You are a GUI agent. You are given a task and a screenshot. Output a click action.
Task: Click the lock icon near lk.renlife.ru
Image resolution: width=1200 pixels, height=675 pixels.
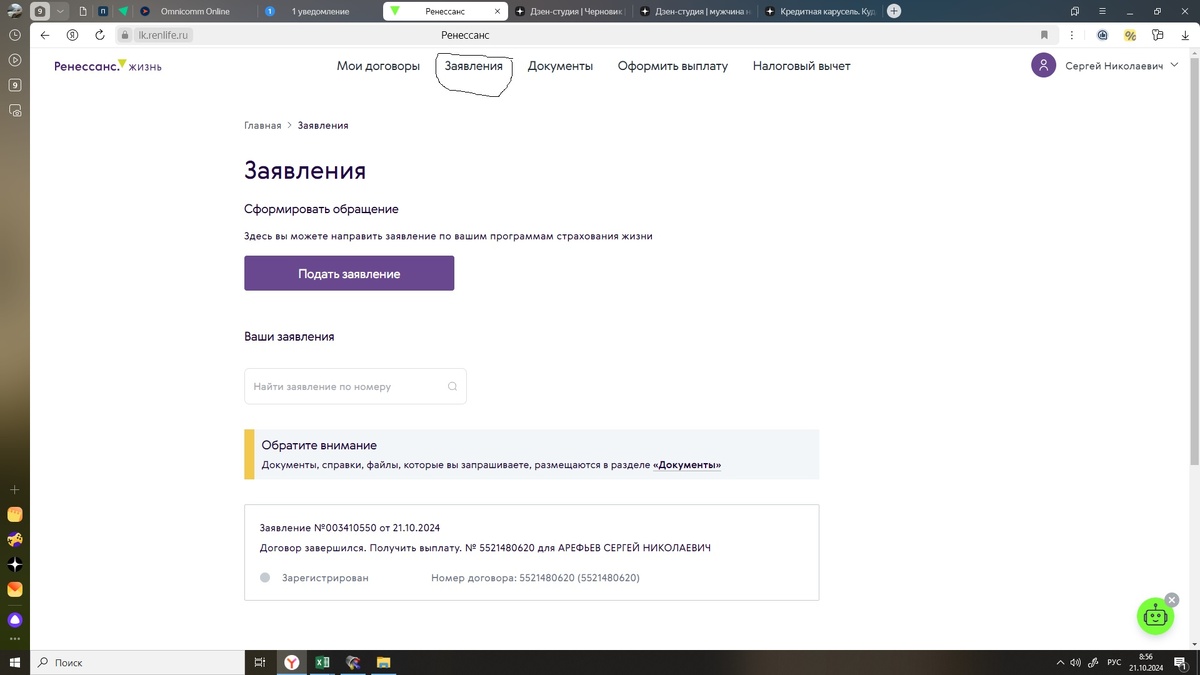tap(122, 34)
